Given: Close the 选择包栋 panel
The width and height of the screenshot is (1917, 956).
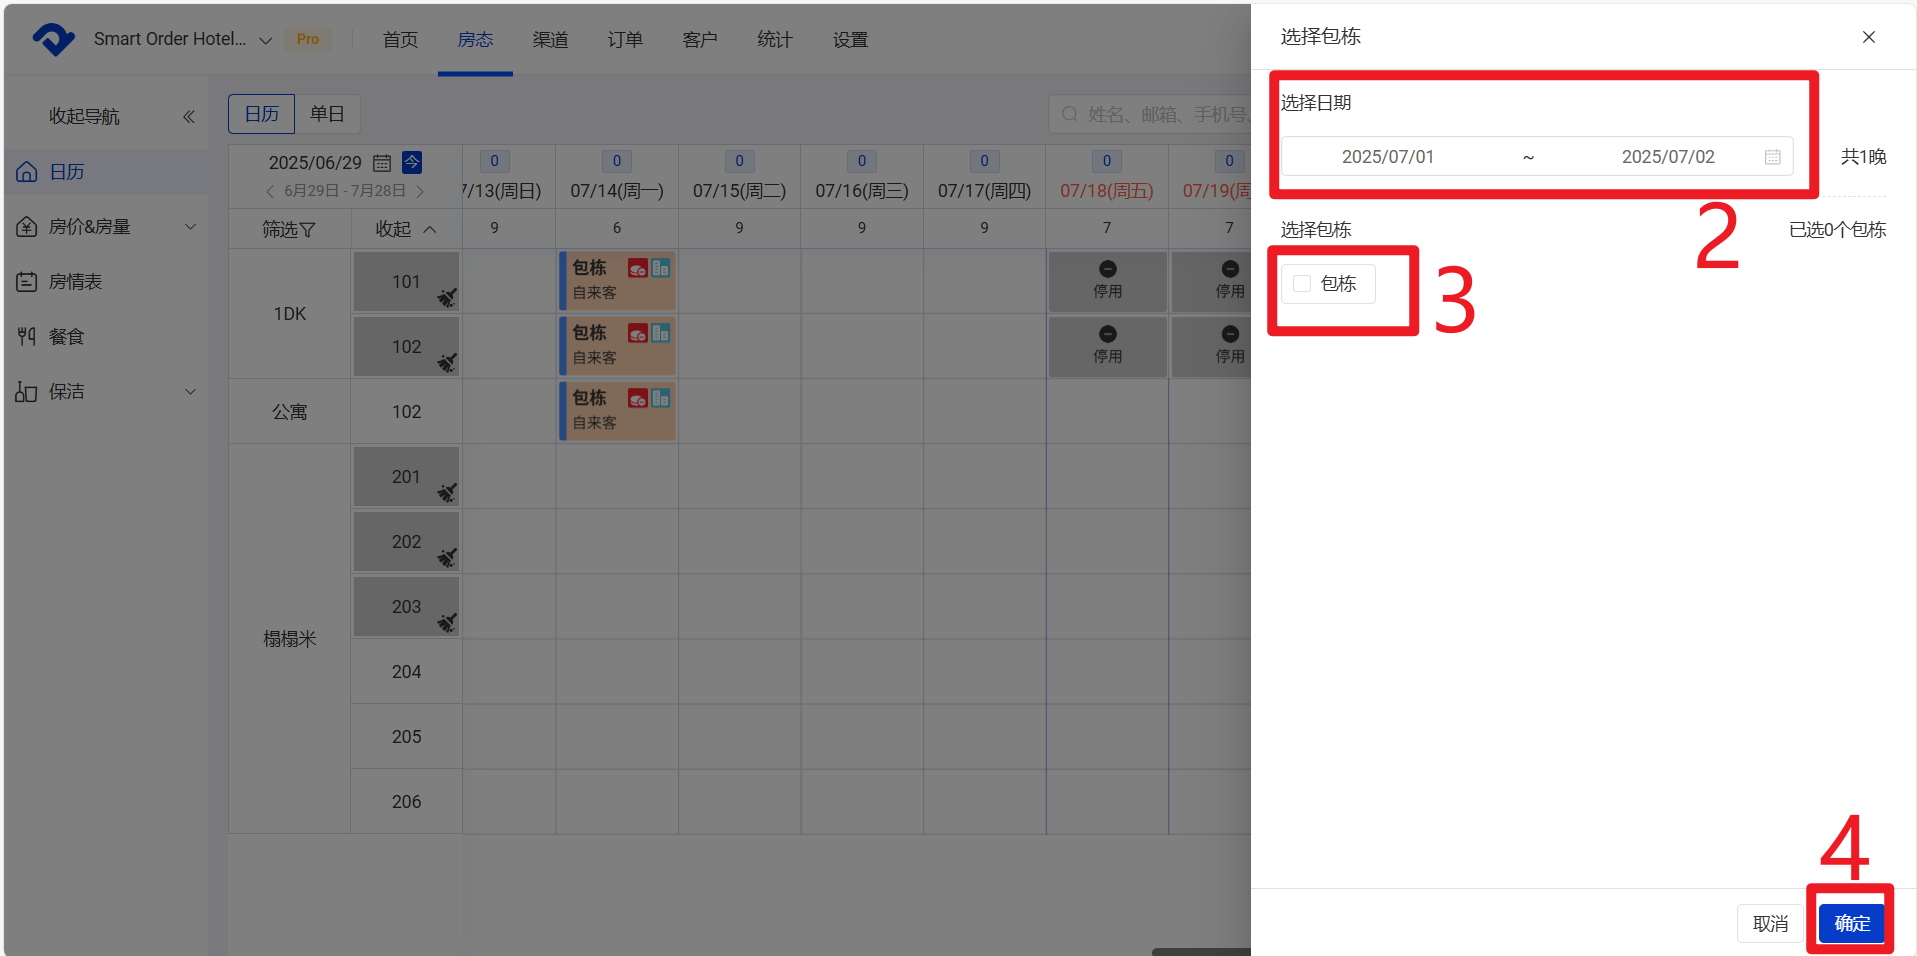Looking at the screenshot, I should [1868, 37].
